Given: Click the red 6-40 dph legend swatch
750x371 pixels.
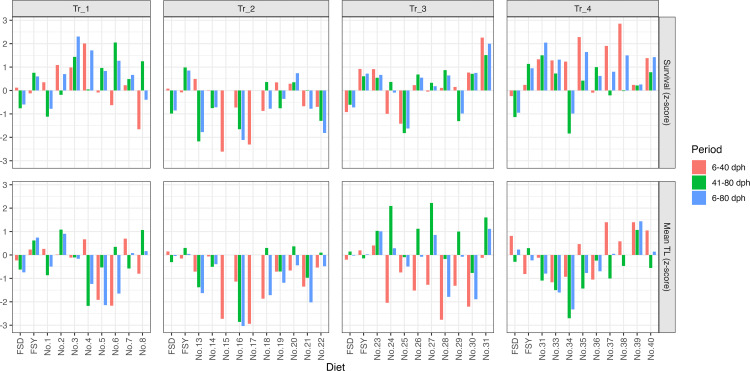Looking at the screenshot, I should tap(699, 167).
